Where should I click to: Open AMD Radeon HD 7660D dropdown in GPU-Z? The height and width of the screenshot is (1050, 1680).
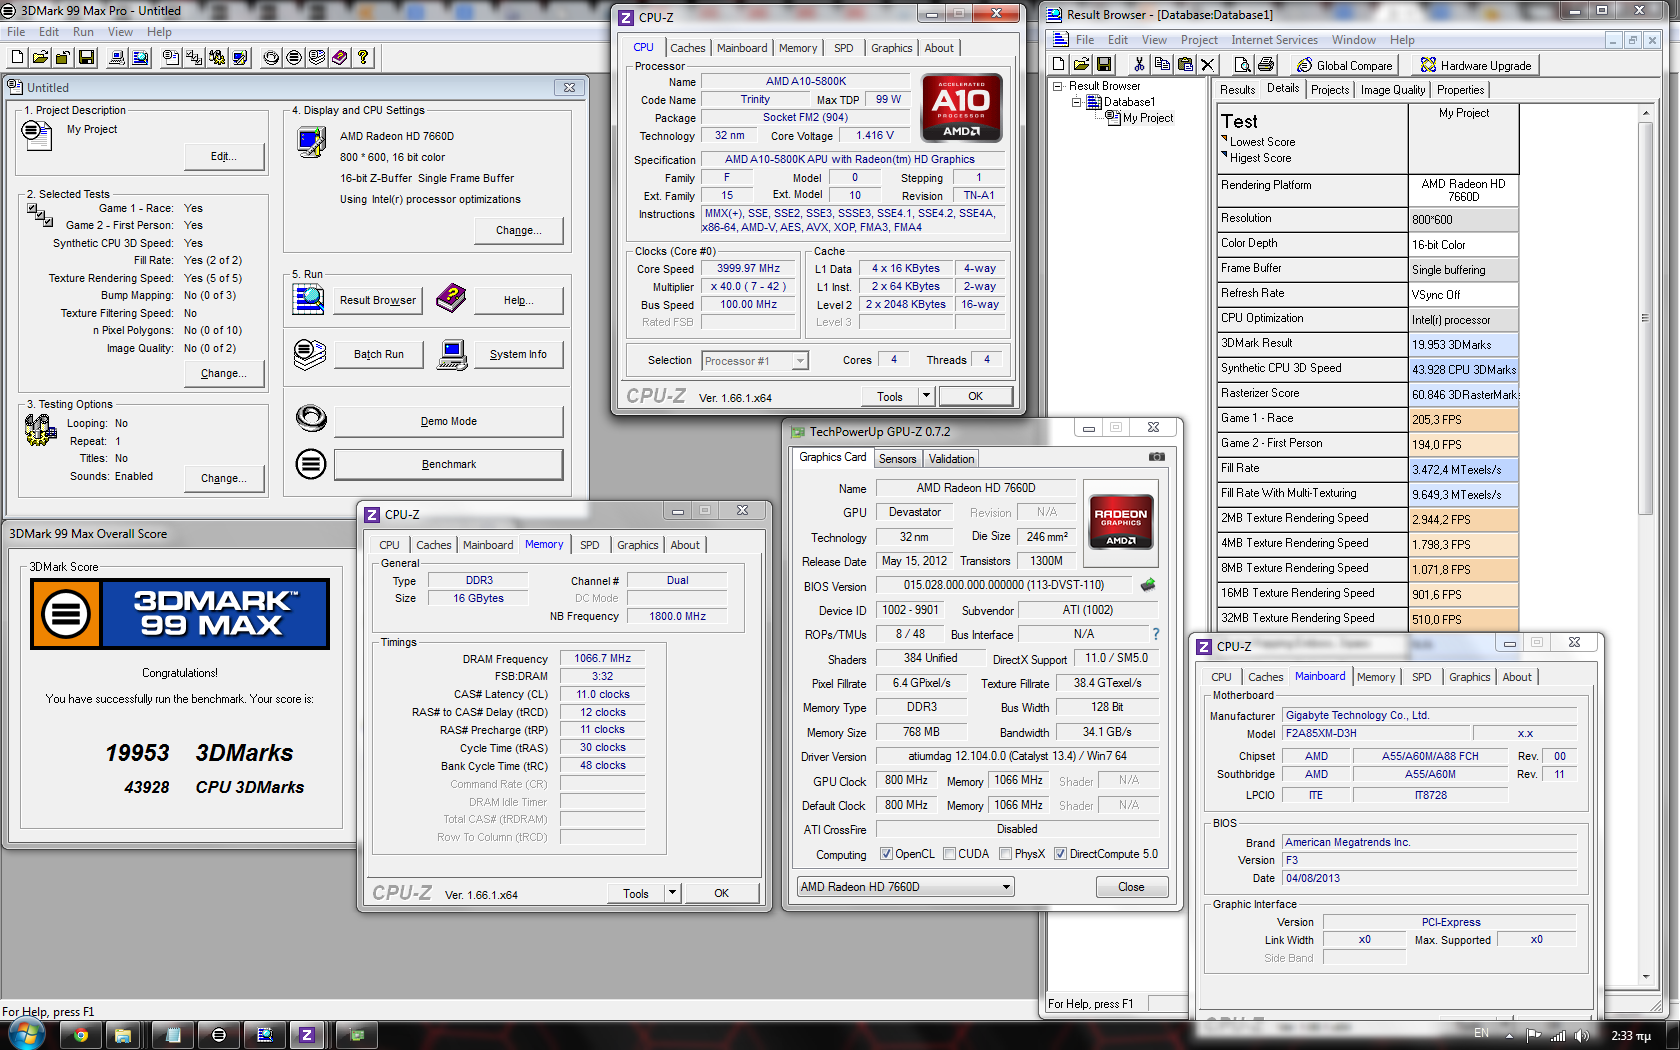[x=905, y=887]
